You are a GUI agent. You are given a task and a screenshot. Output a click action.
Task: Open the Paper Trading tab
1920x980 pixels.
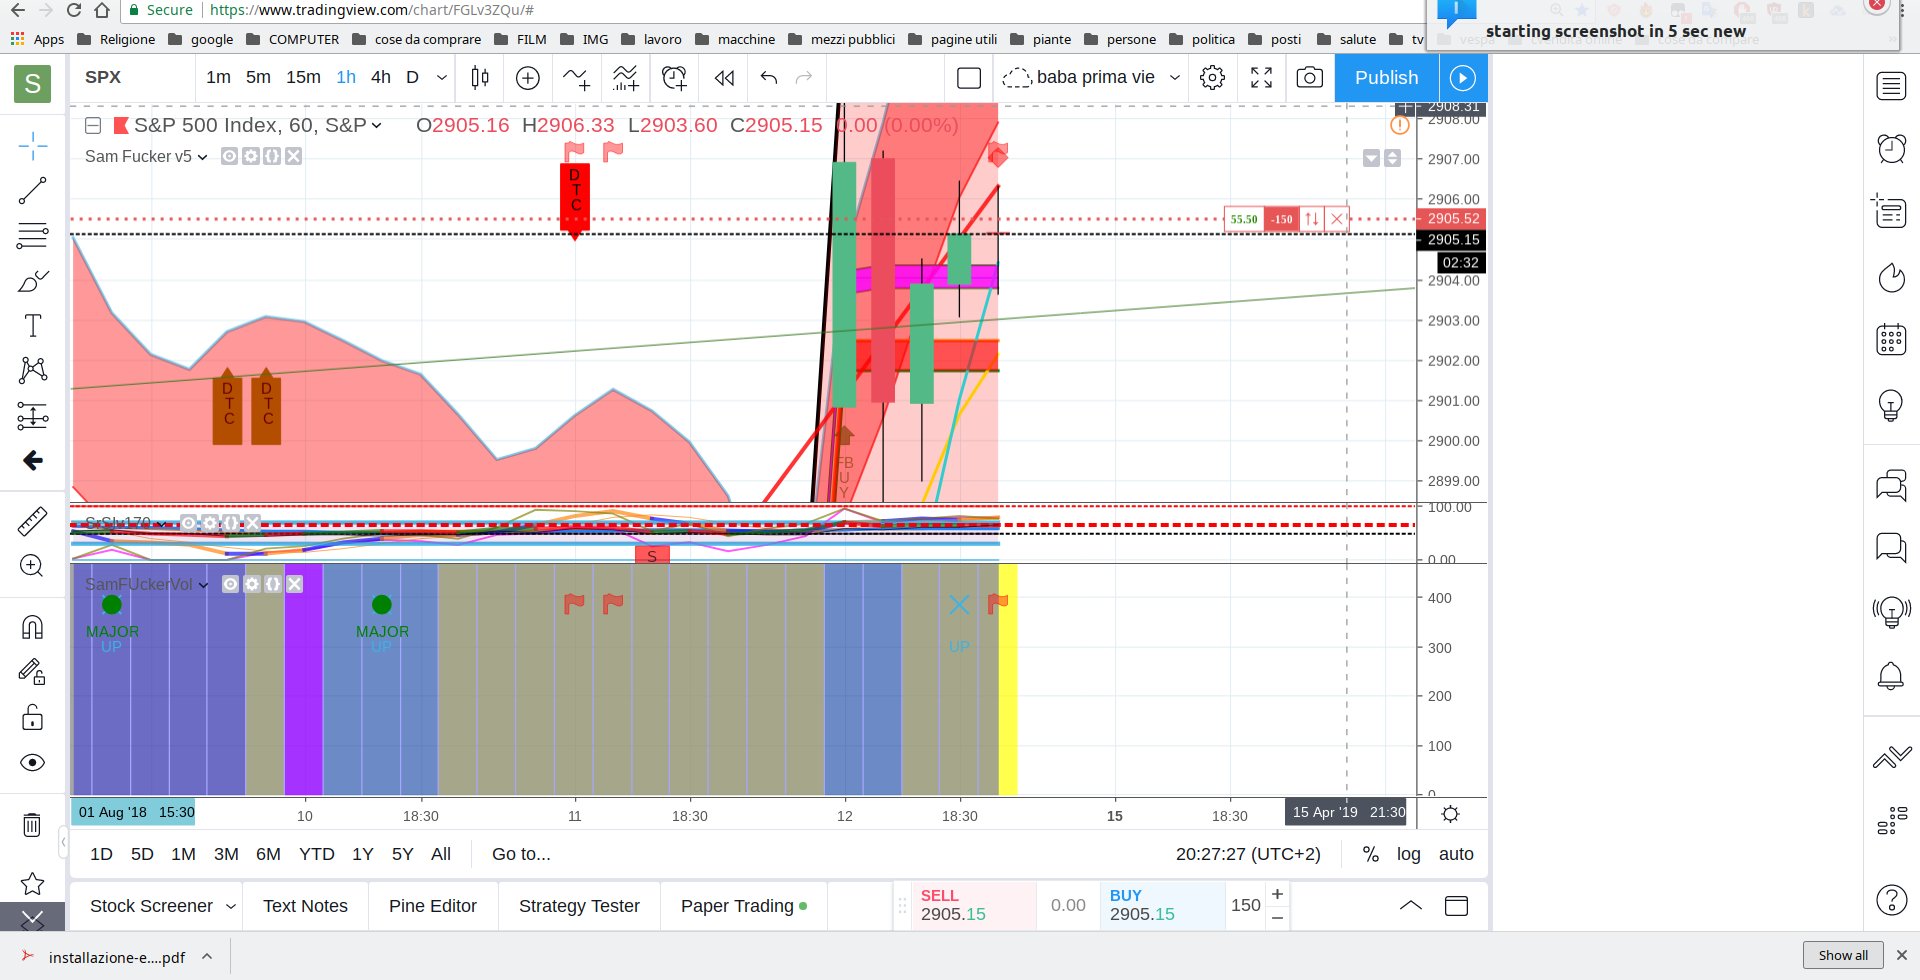pos(743,906)
